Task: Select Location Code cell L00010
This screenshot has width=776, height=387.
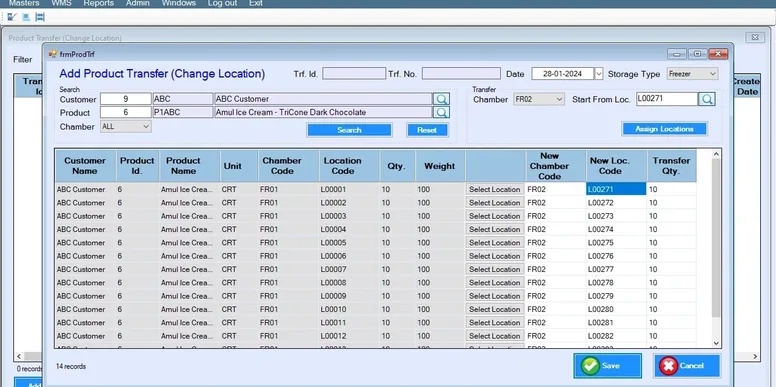Action: pyautogui.click(x=349, y=309)
